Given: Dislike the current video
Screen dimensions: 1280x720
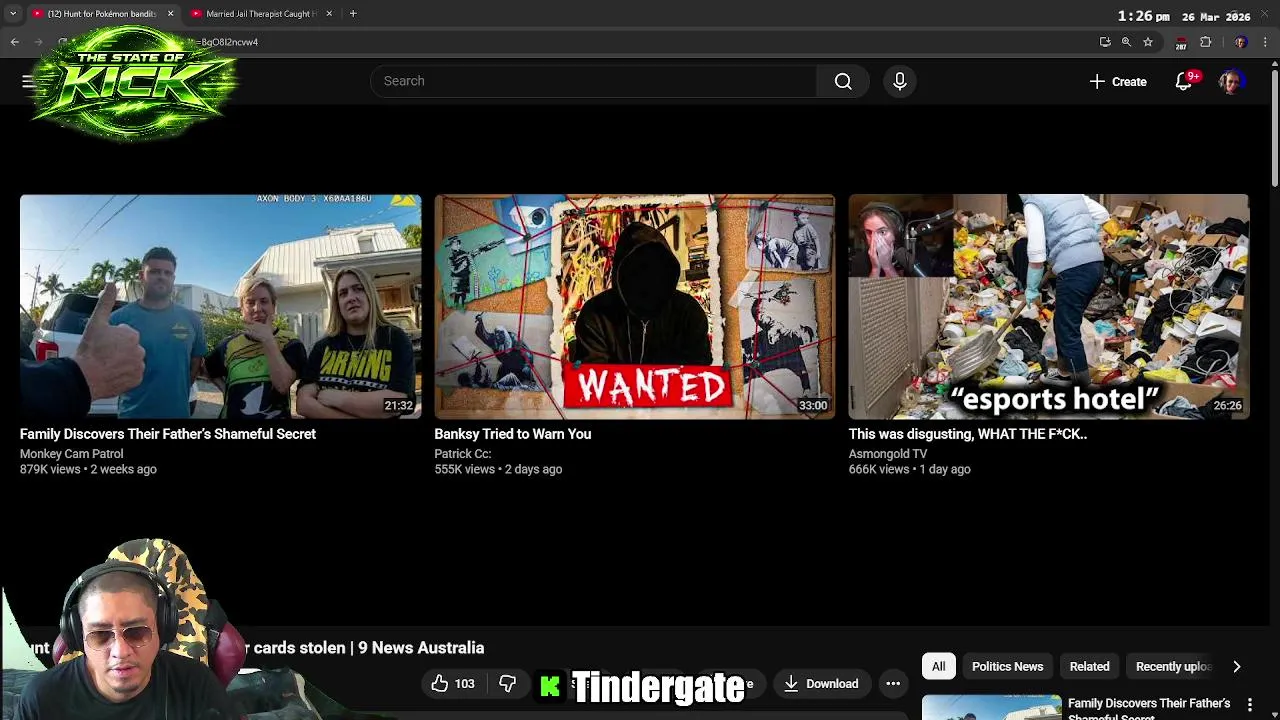Looking at the screenshot, I should click(x=508, y=684).
